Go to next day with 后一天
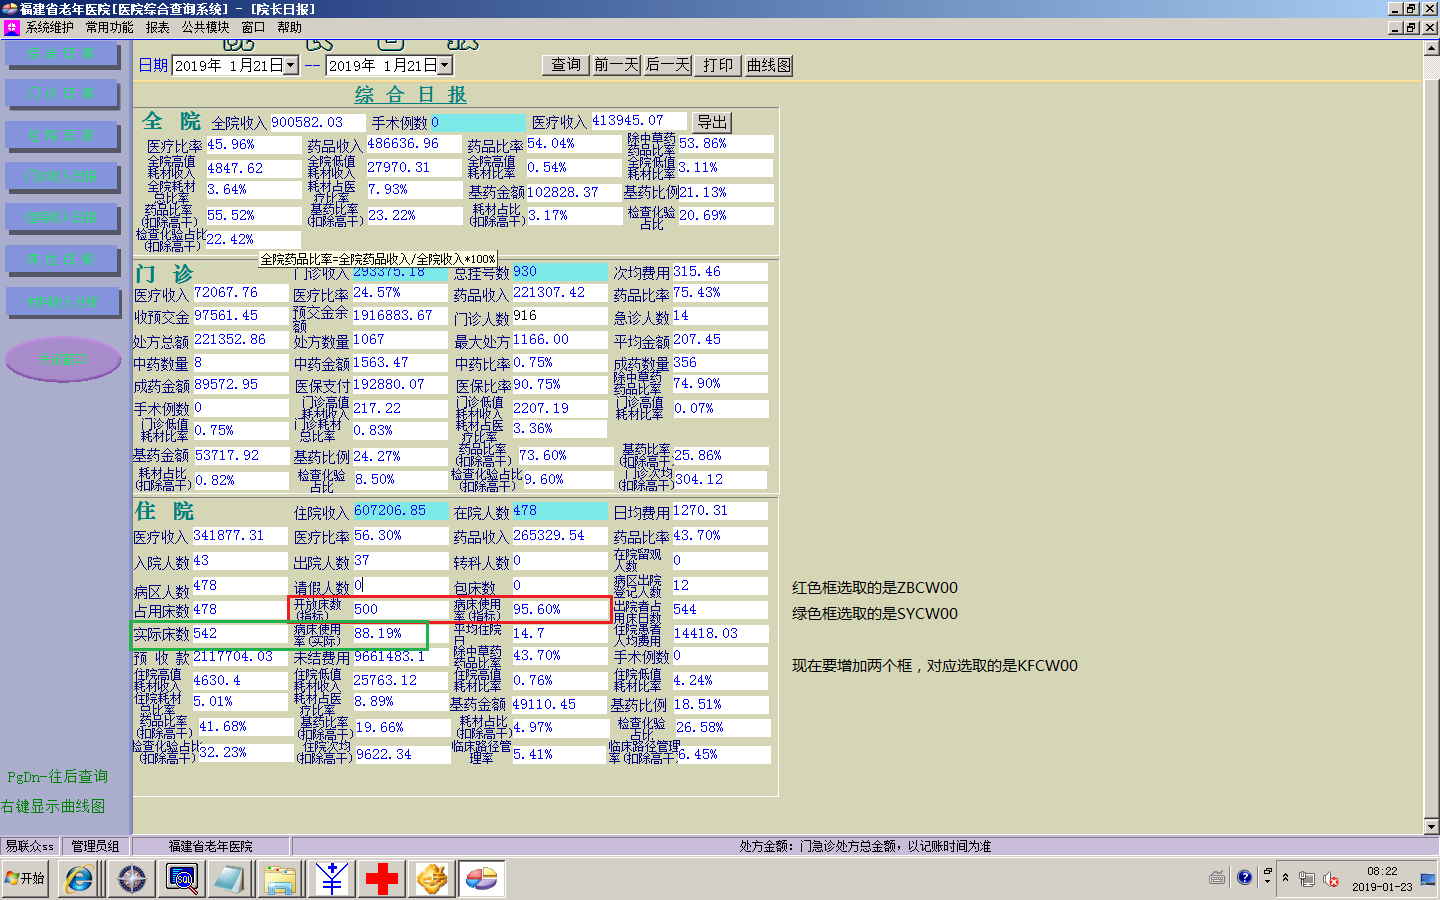 (x=667, y=65)
